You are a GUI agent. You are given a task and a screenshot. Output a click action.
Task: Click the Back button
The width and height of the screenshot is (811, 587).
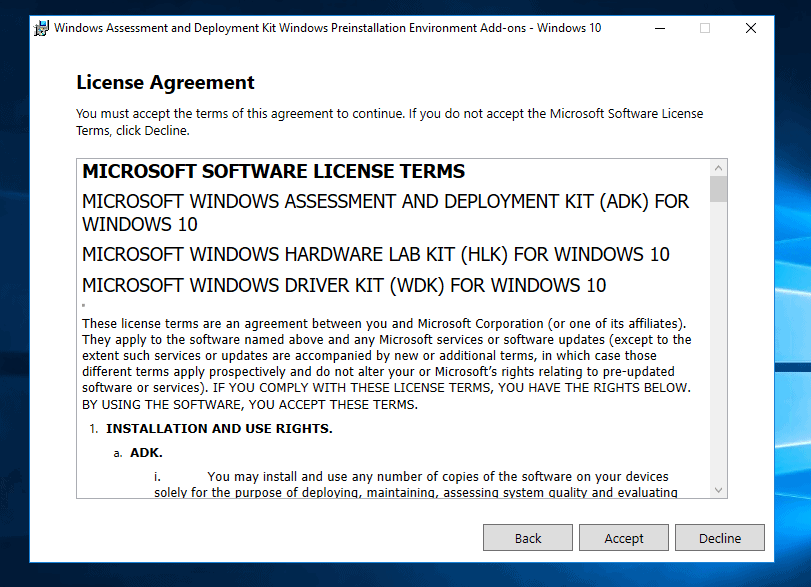pos(527,537)
